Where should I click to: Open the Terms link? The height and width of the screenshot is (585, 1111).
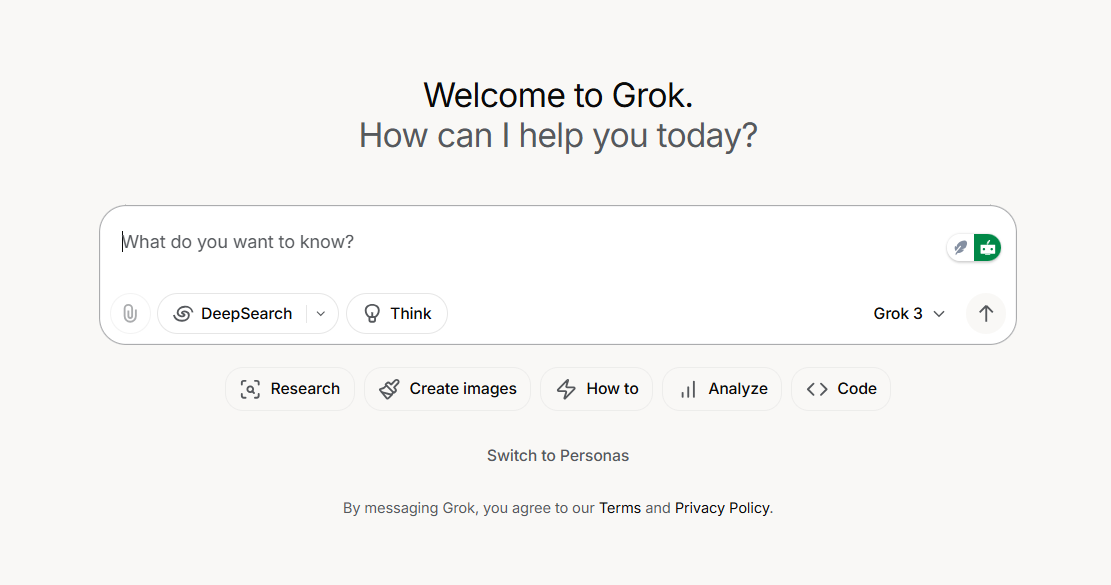[620, 507]
